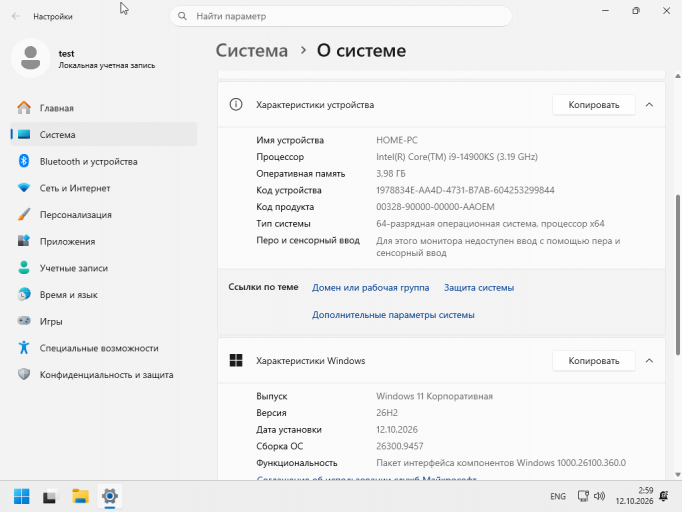Select Учетные записи in sidebar
682x512 pixels.
pyautogui.click(x=104, y=268)
